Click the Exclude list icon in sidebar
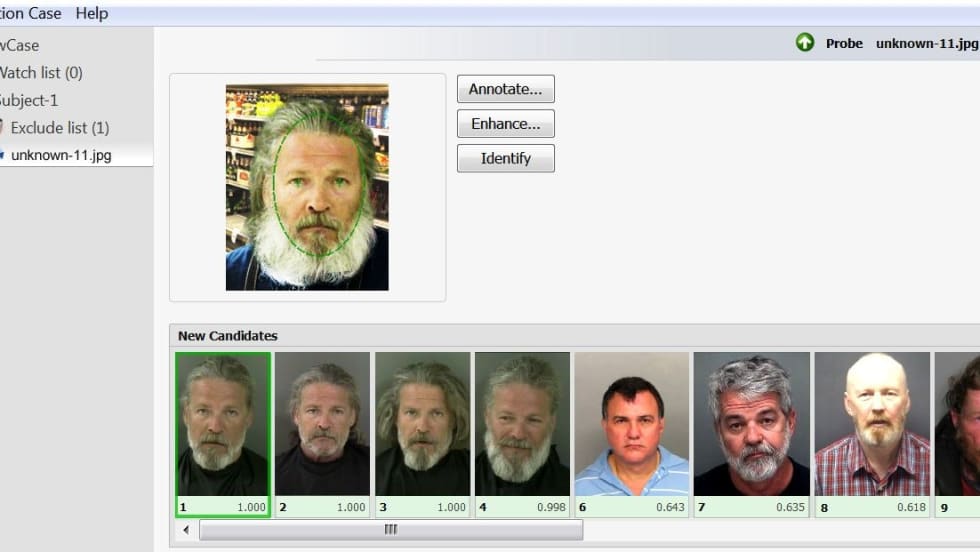The height and width of the screenshot is (552, 980). pos(3,128)
